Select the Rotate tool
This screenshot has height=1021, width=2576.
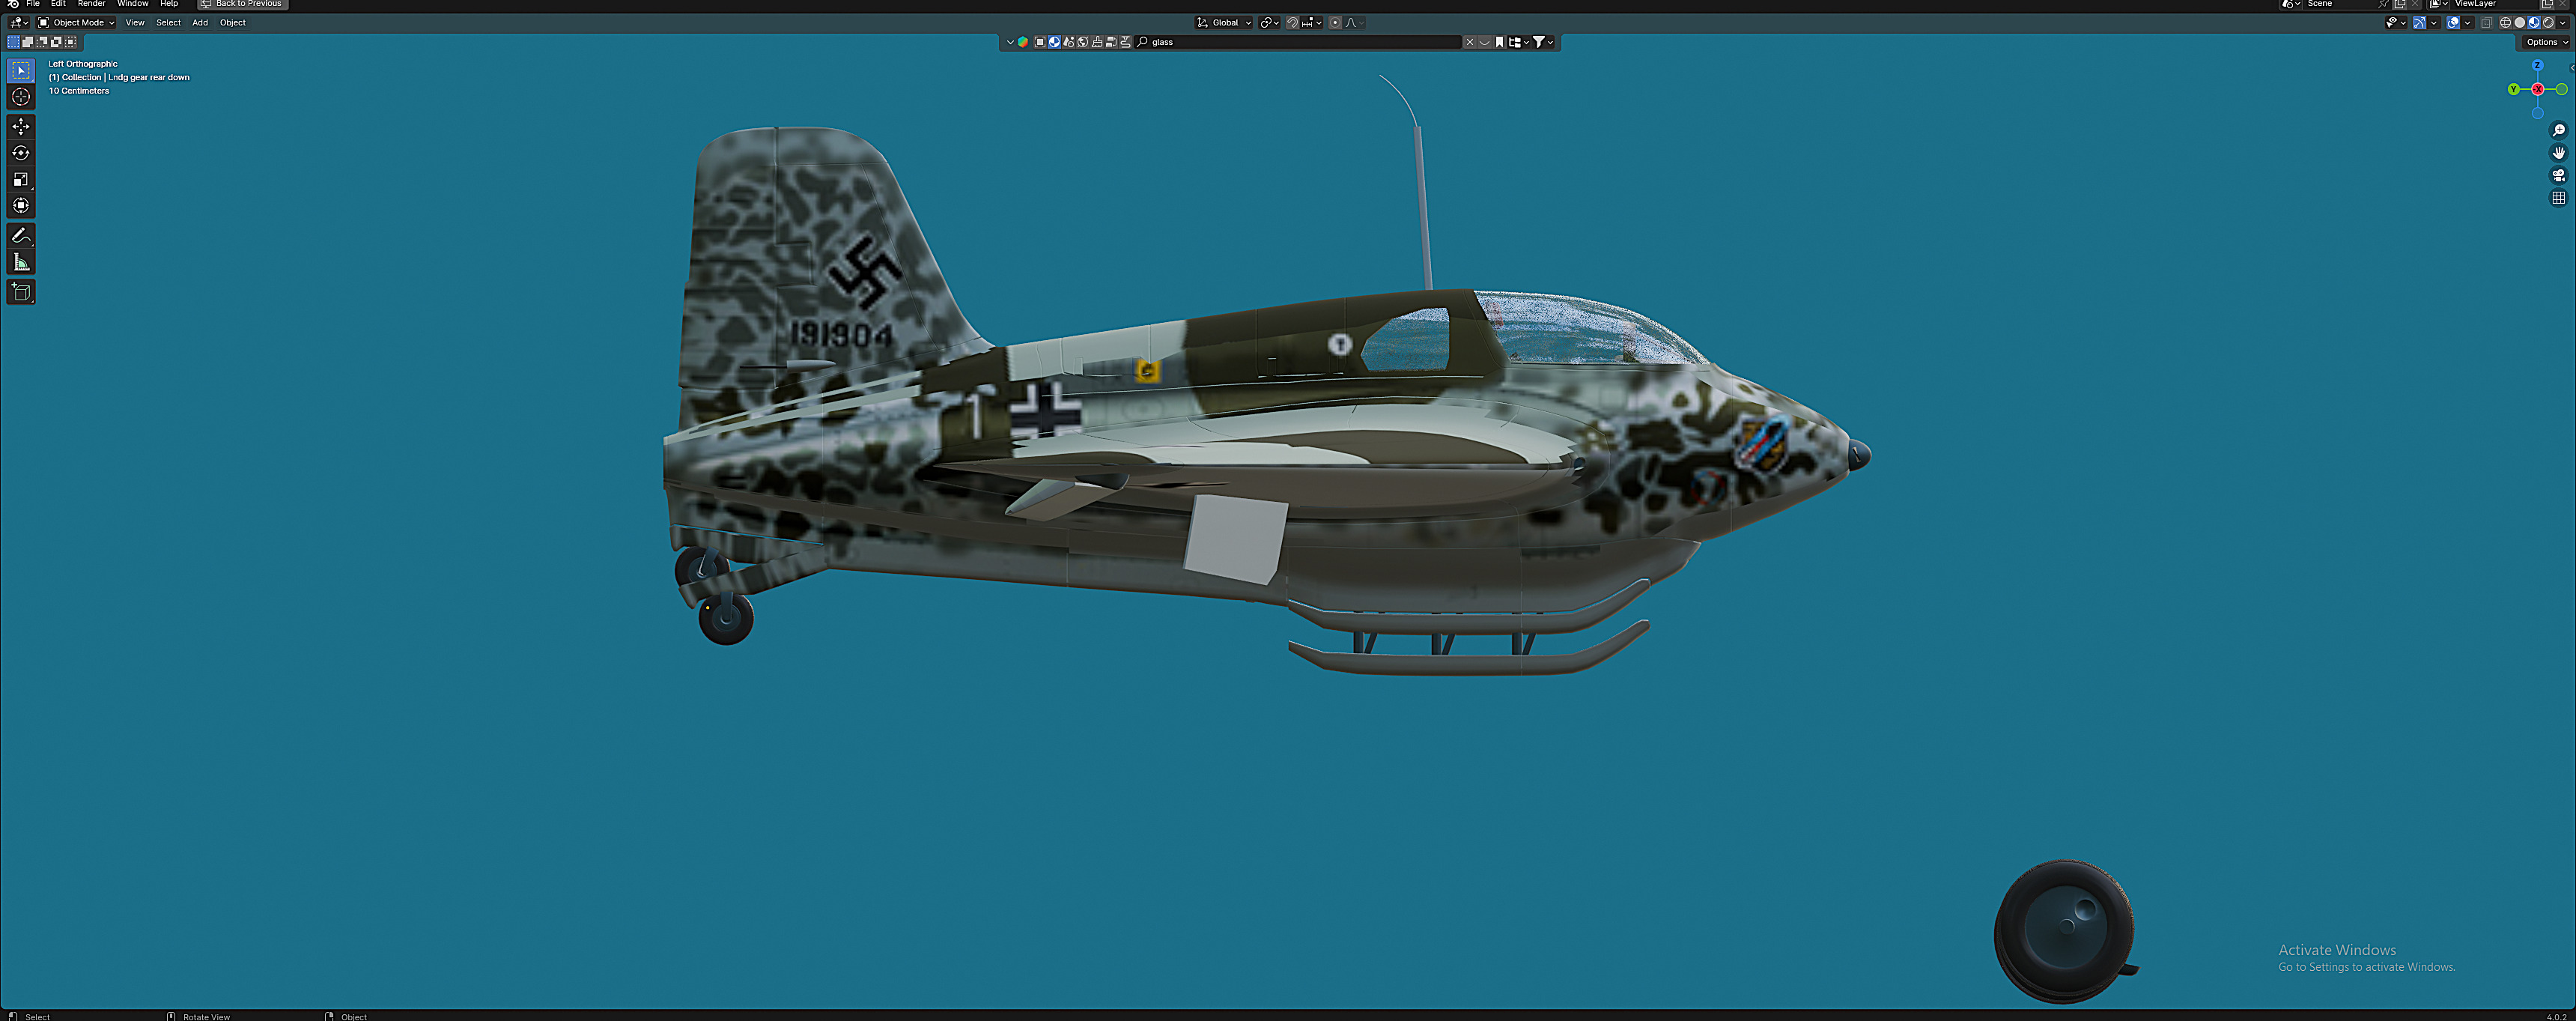(21, 153)
